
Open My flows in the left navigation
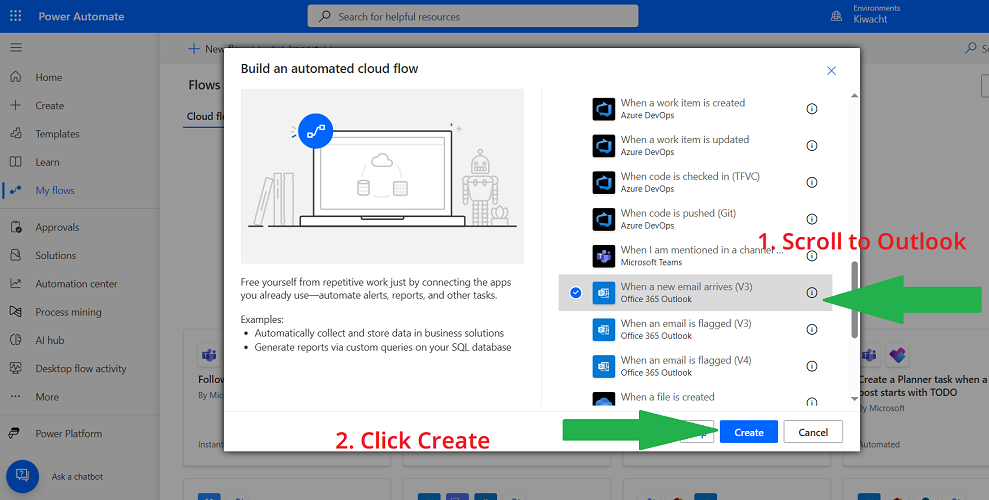click(x=55, y=190)
